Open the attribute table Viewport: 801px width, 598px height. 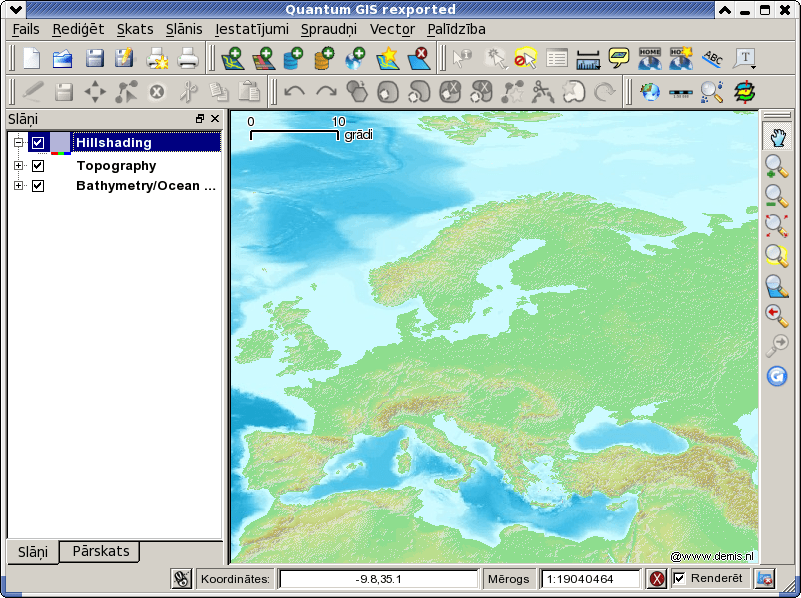556,58
